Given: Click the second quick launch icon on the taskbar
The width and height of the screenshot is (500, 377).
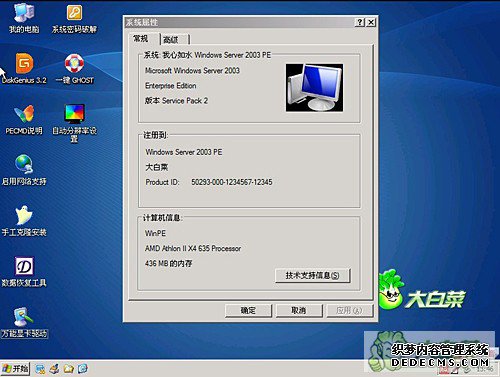Looking at the screenshot, I should [55, 369].
